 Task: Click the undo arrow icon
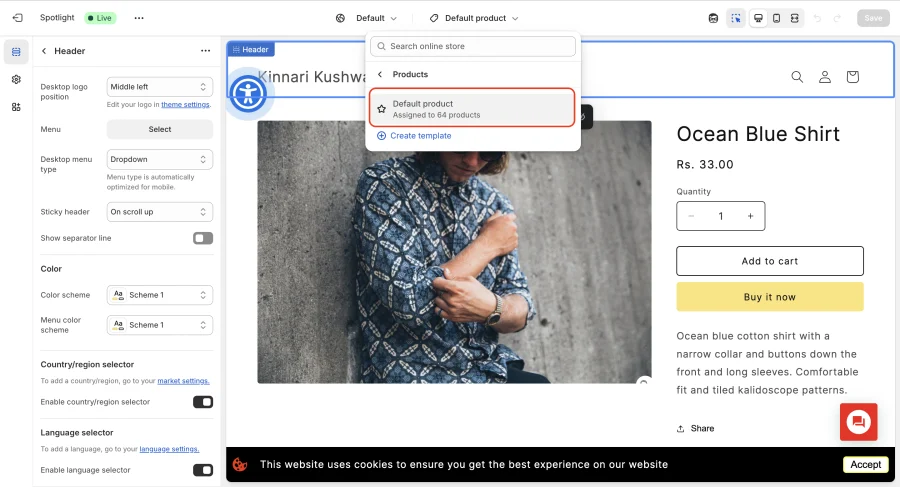[817, 18]
